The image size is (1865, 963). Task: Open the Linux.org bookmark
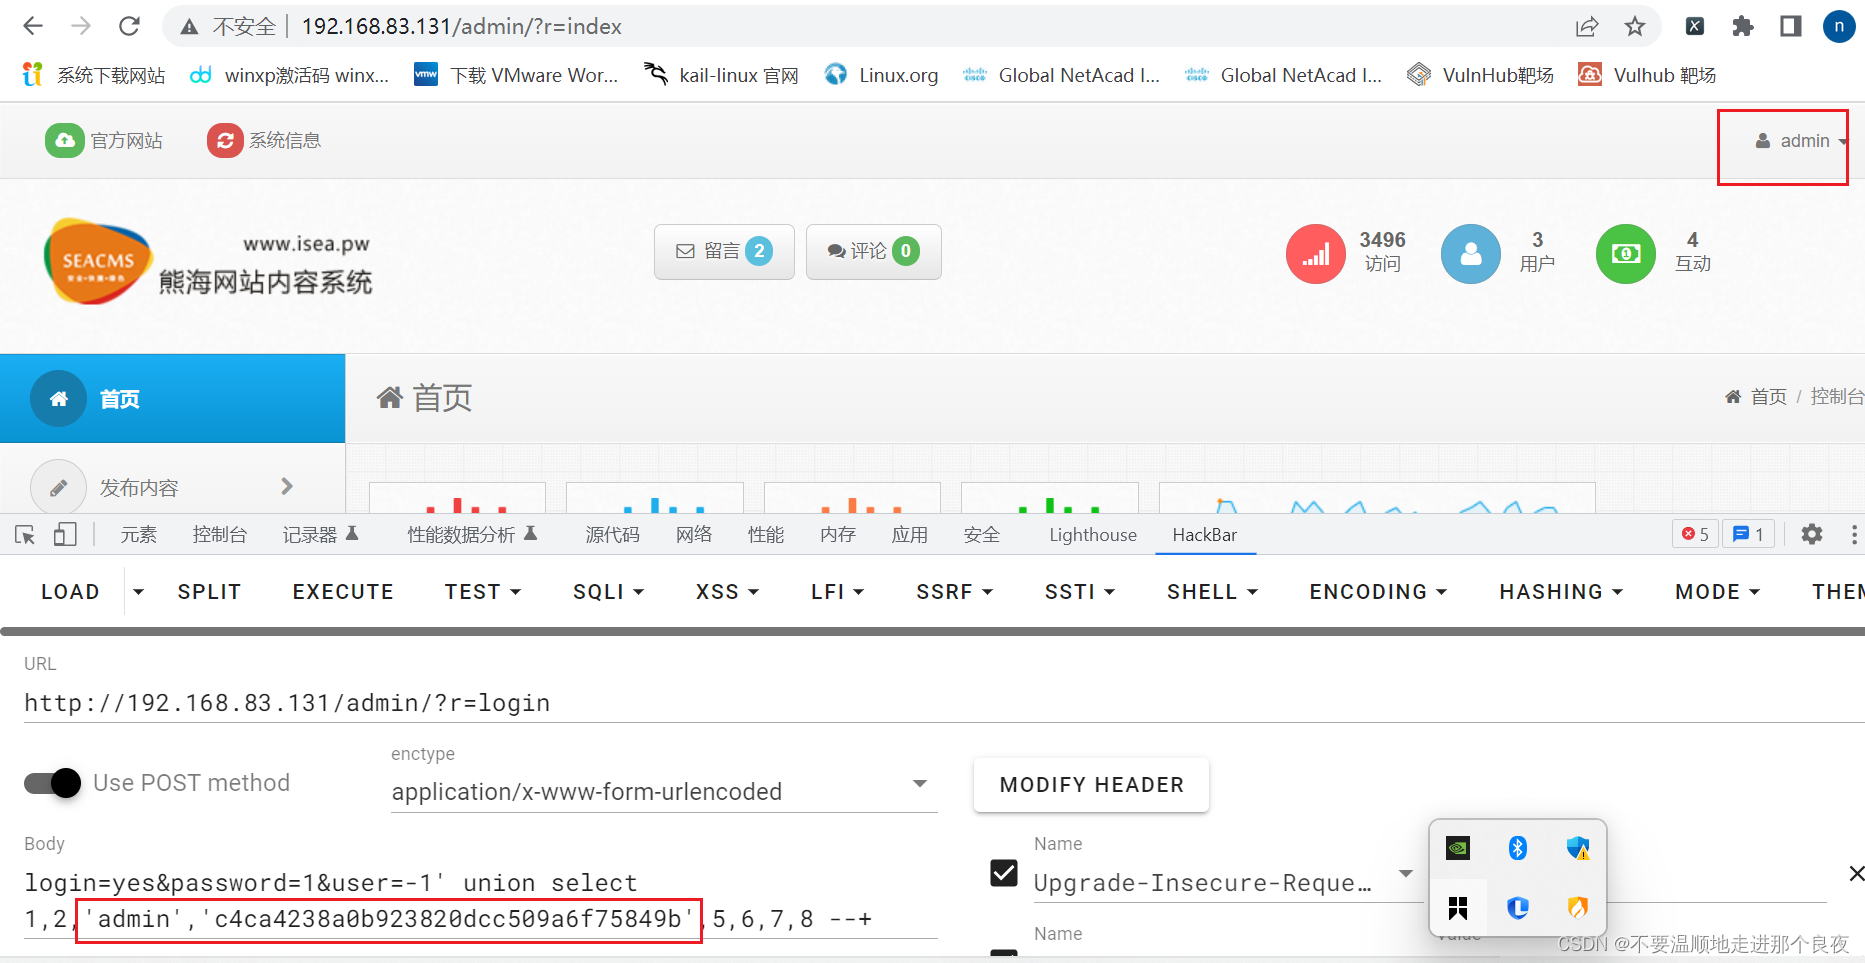point(881,75)
